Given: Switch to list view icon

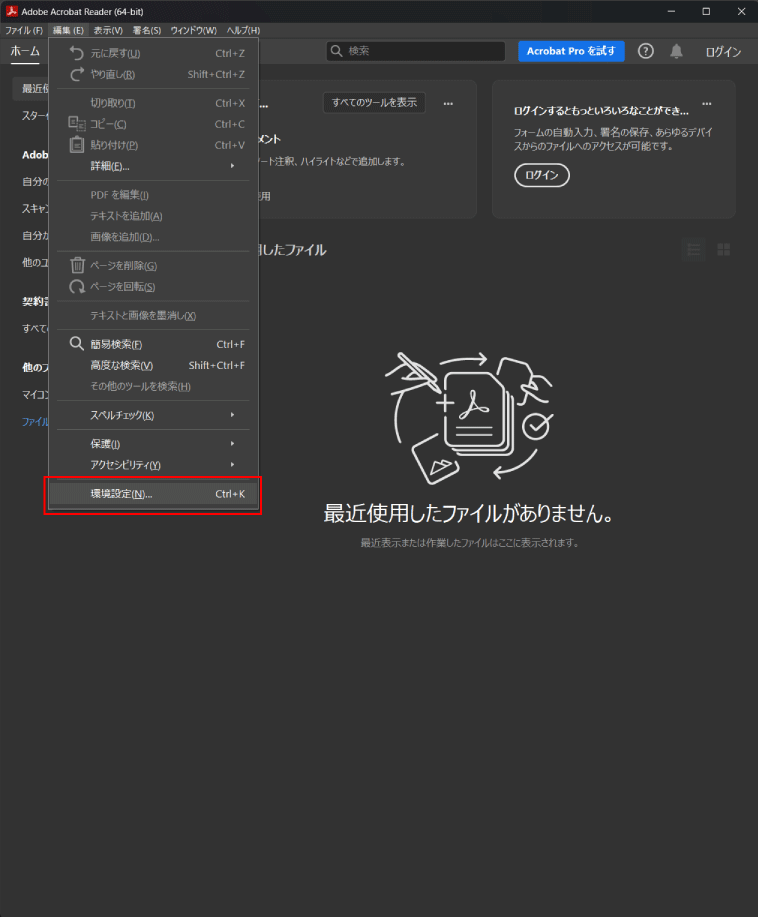Looking at the screenshot, I should coord(694,249).
